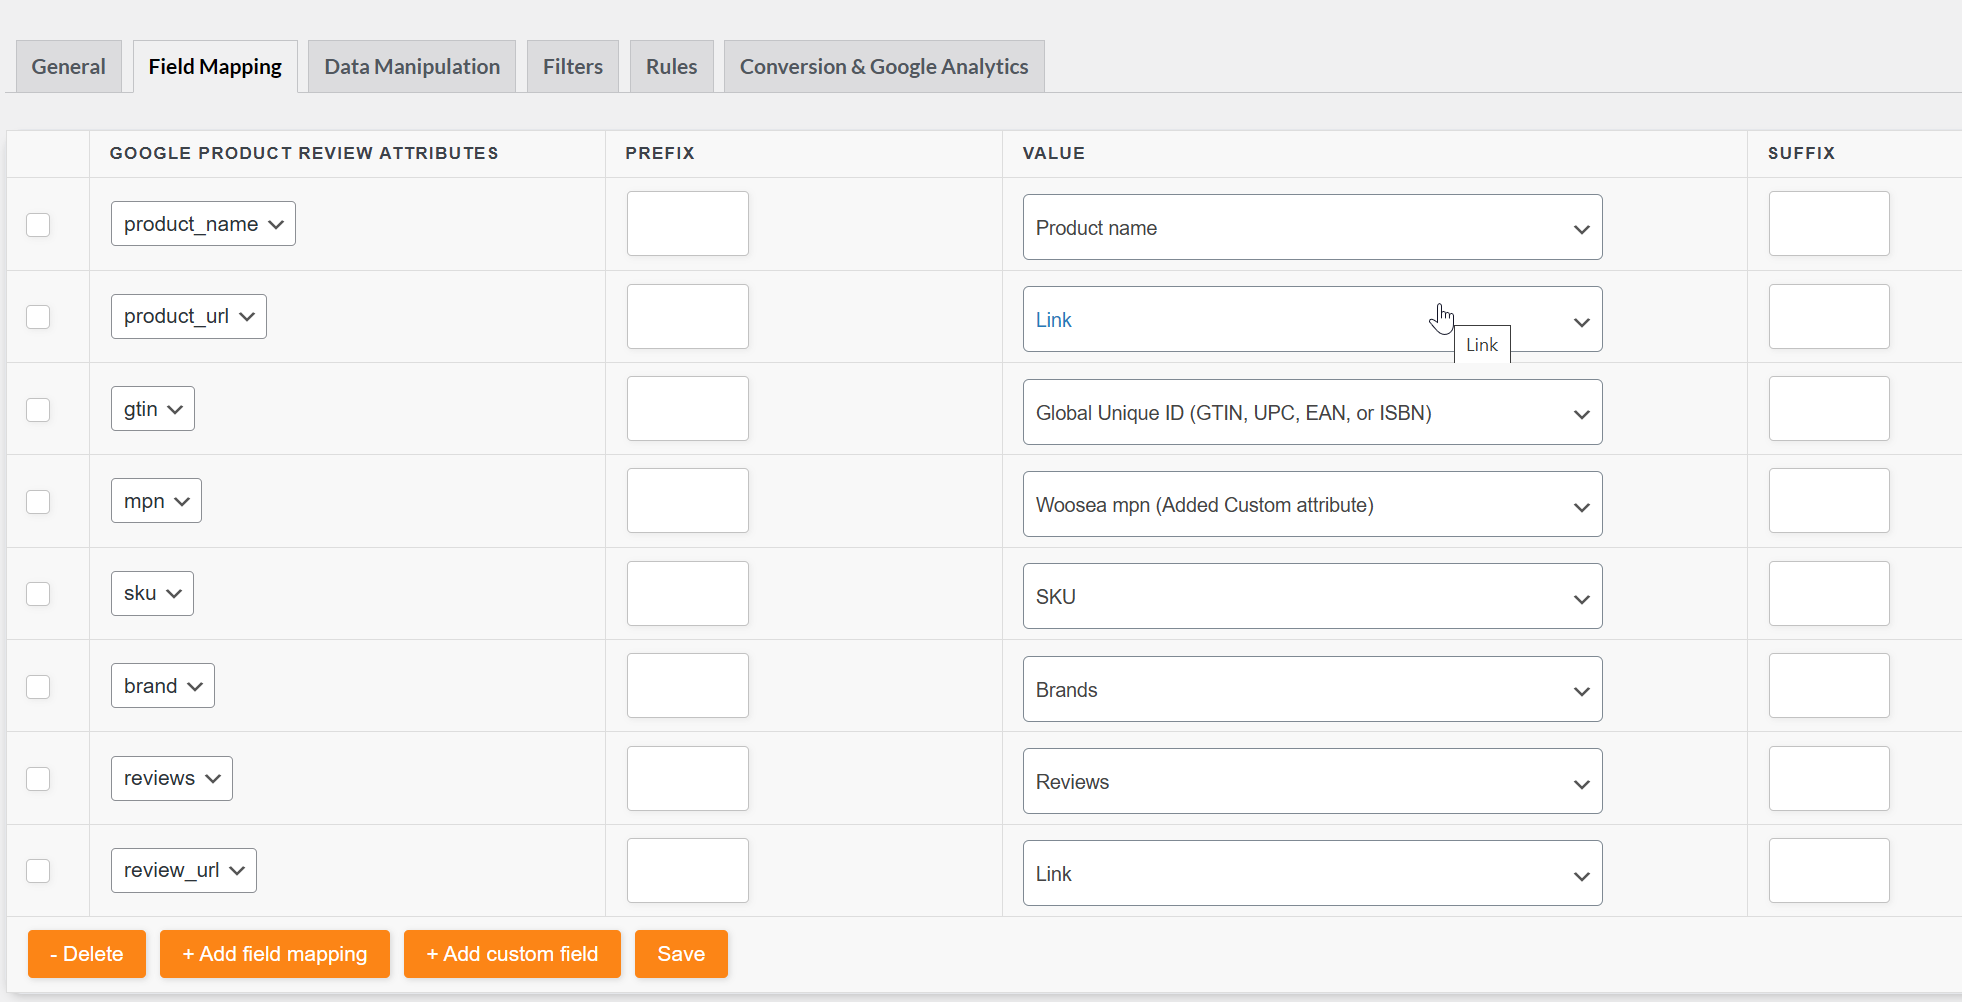1962x1002 pixels.
Task: Expand the gtin attribute dropdown
Action: (153, 409)
